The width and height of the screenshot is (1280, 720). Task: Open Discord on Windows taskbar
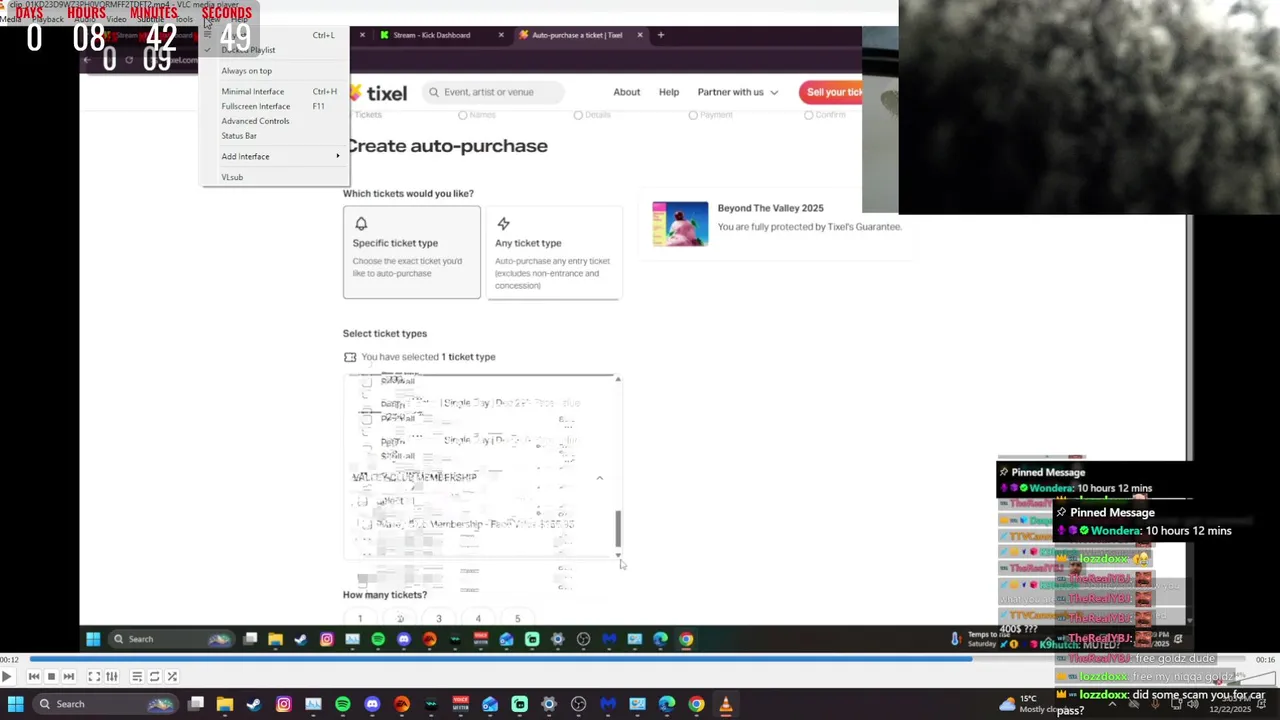click(372, 704)
